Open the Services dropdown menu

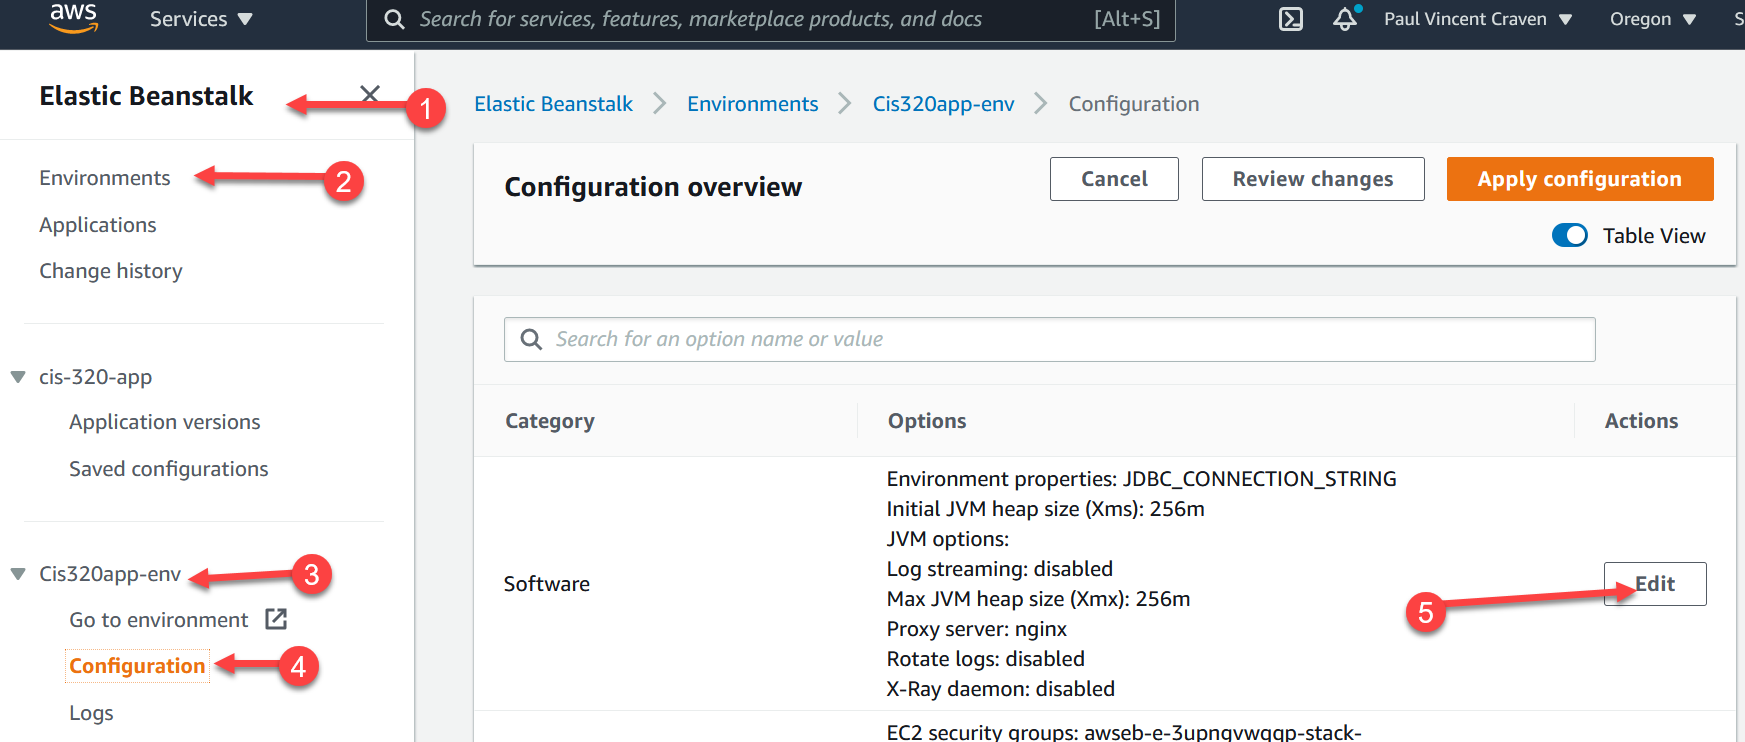pos(201,19)
